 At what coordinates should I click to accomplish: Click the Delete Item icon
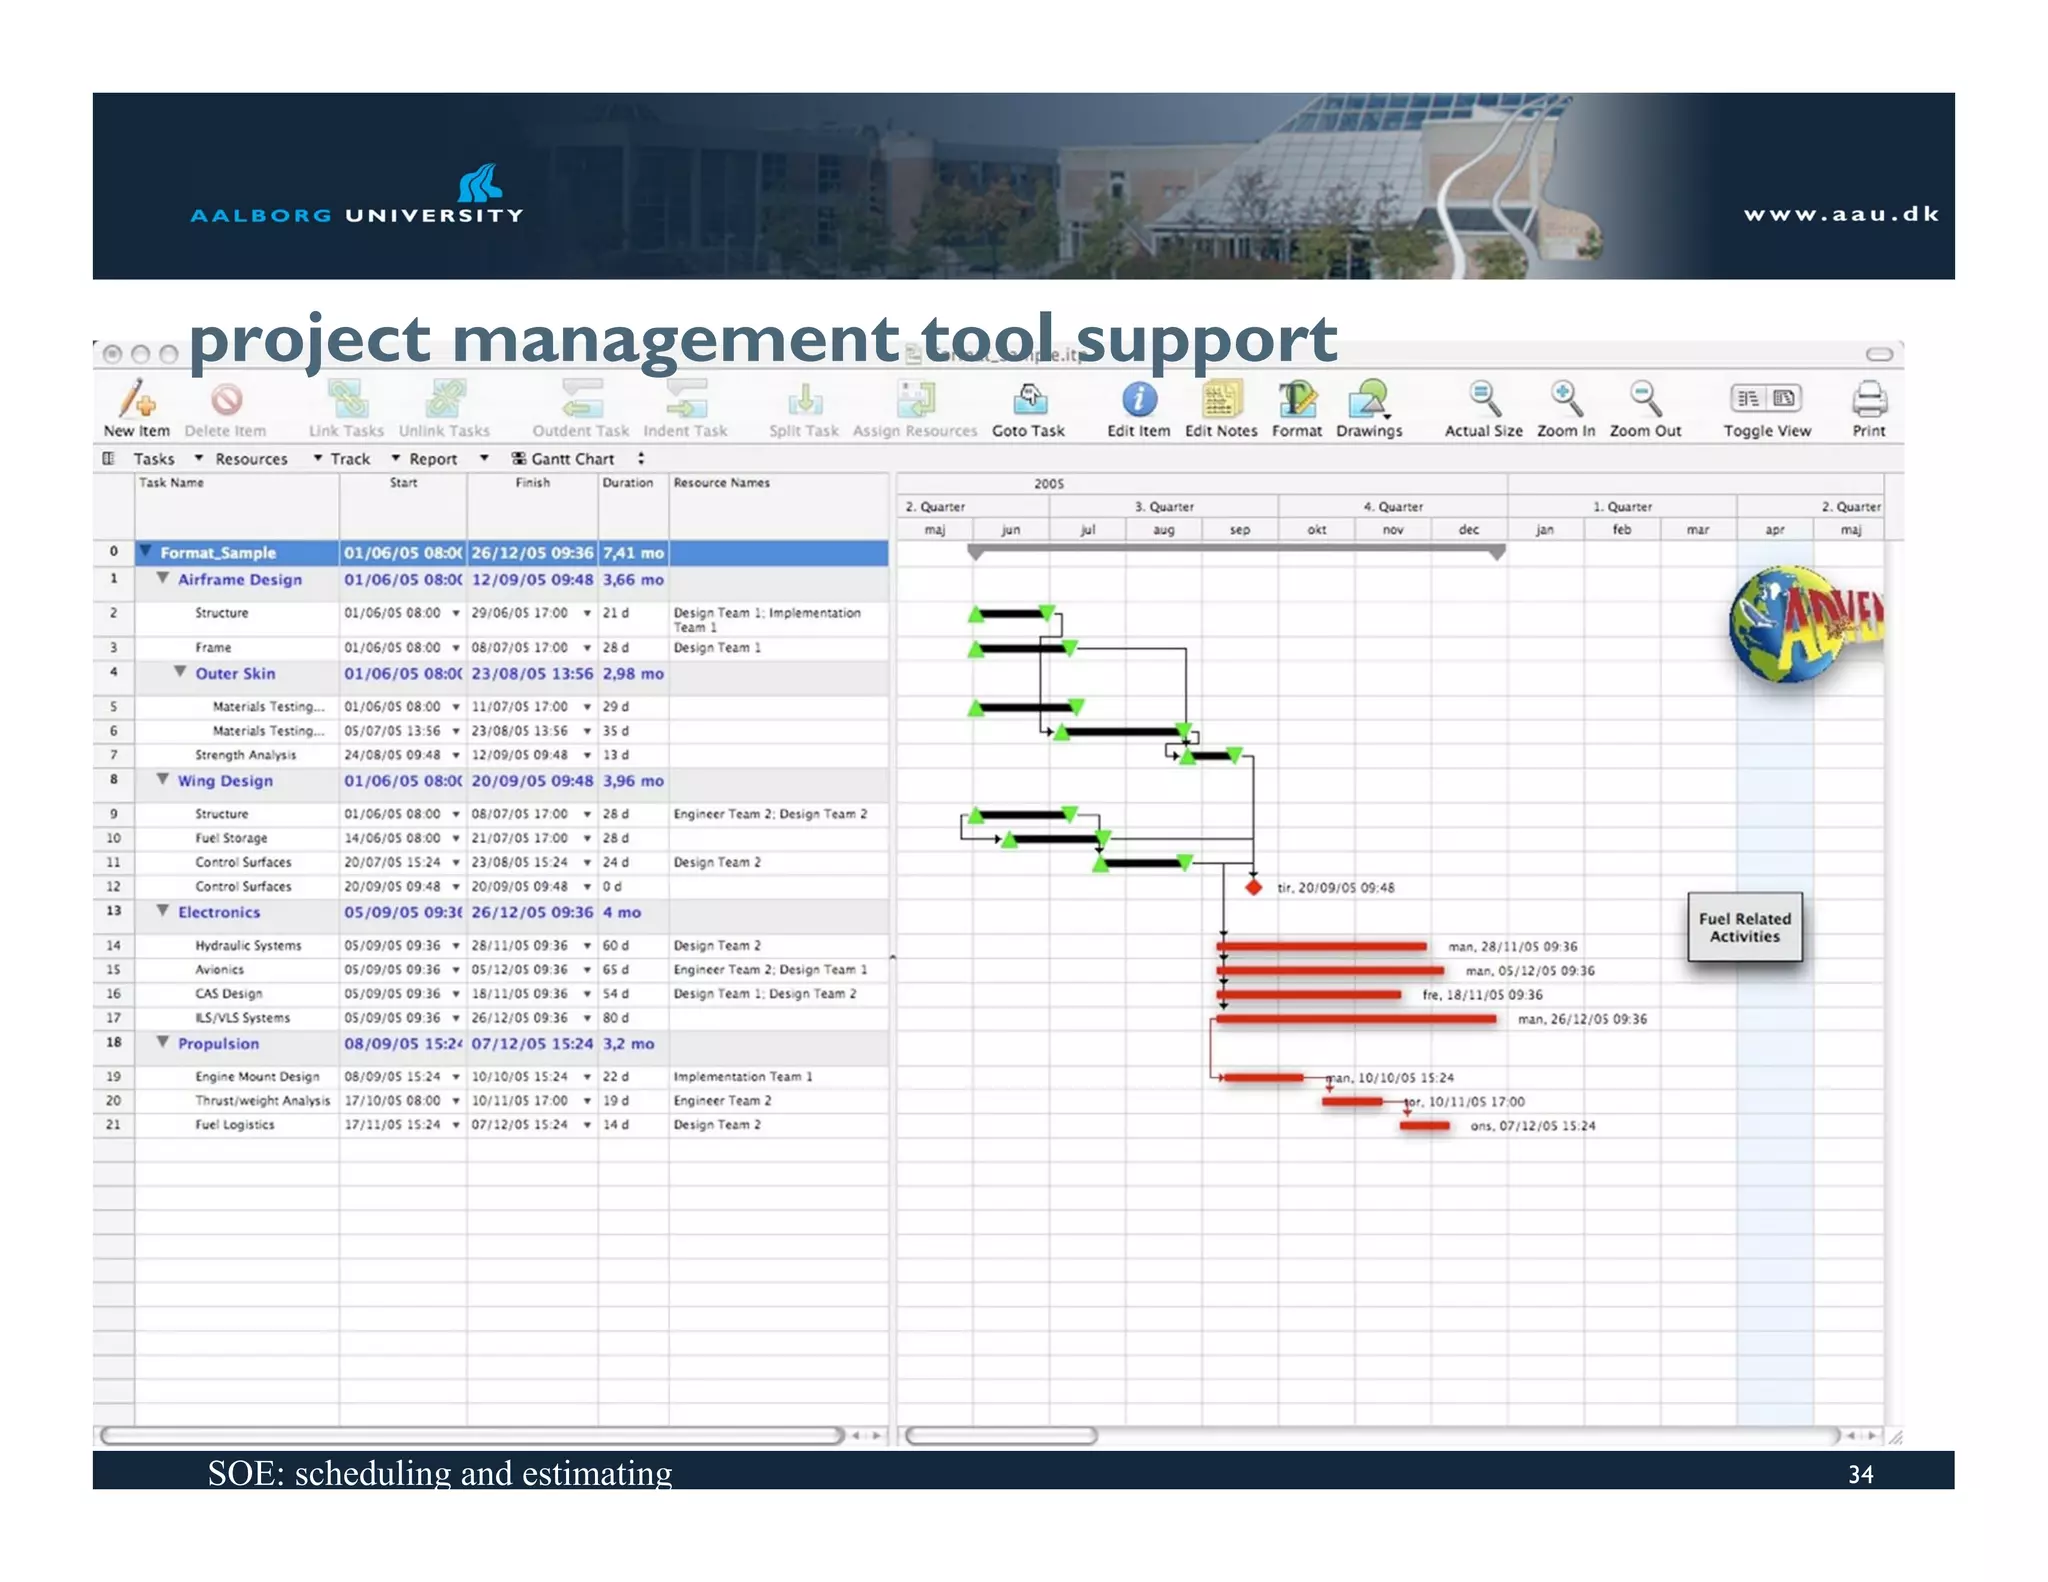click(226, 400)
